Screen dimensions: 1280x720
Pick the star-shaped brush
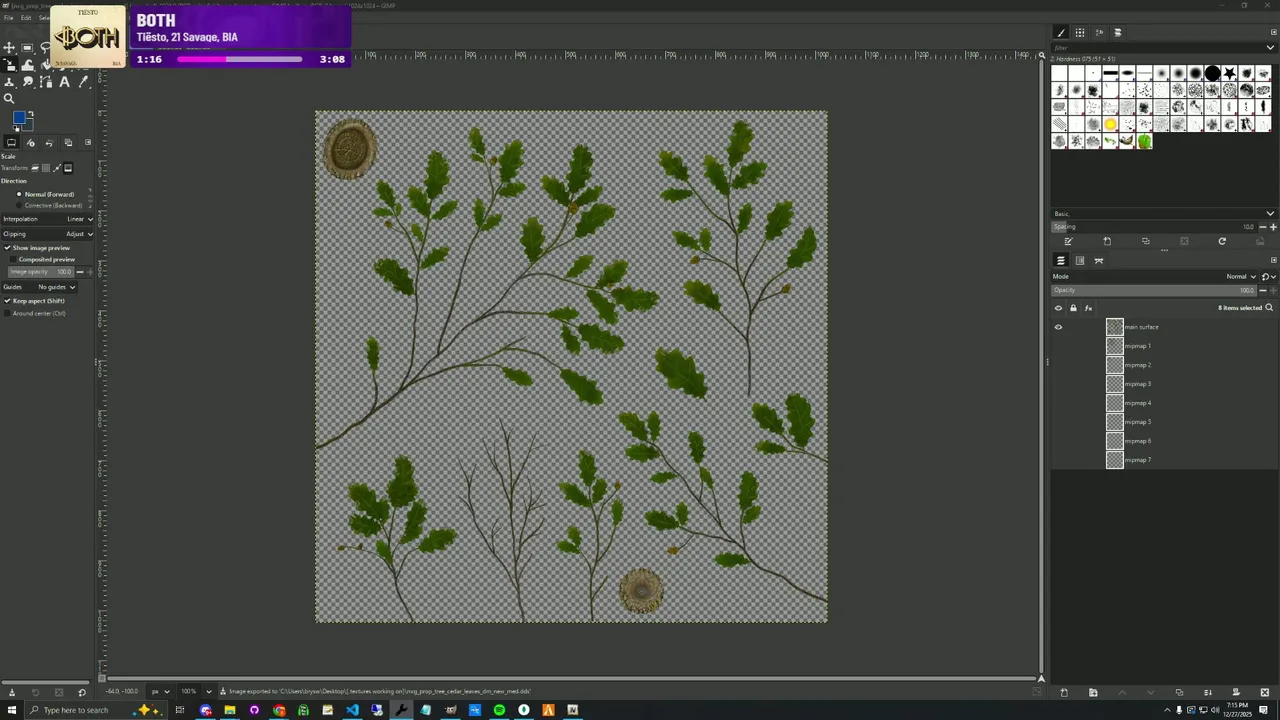(x=1229, y=73)
